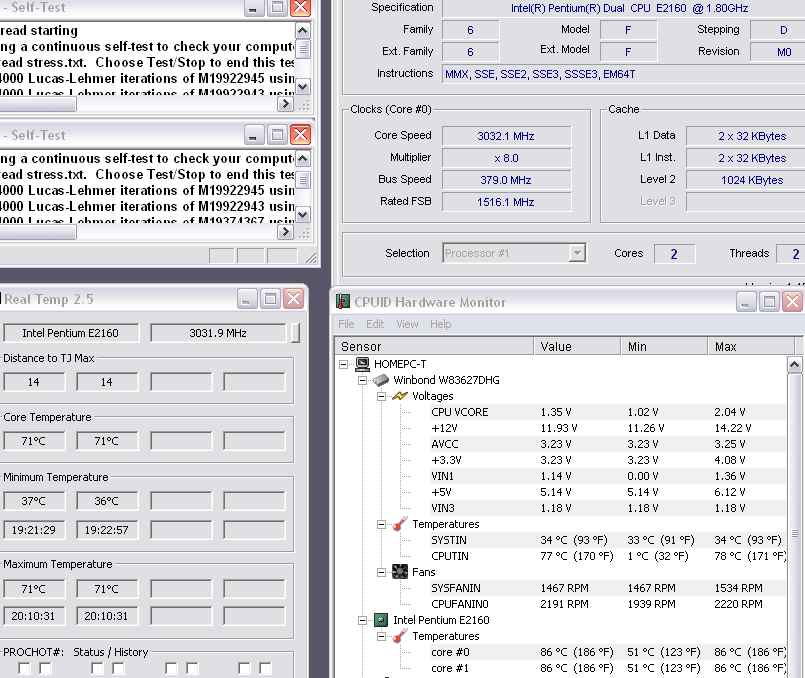Select the CPU VCORE row
The width and height of the screenshot is (805, 678).
pyautogui.click(x=608, y=412)
